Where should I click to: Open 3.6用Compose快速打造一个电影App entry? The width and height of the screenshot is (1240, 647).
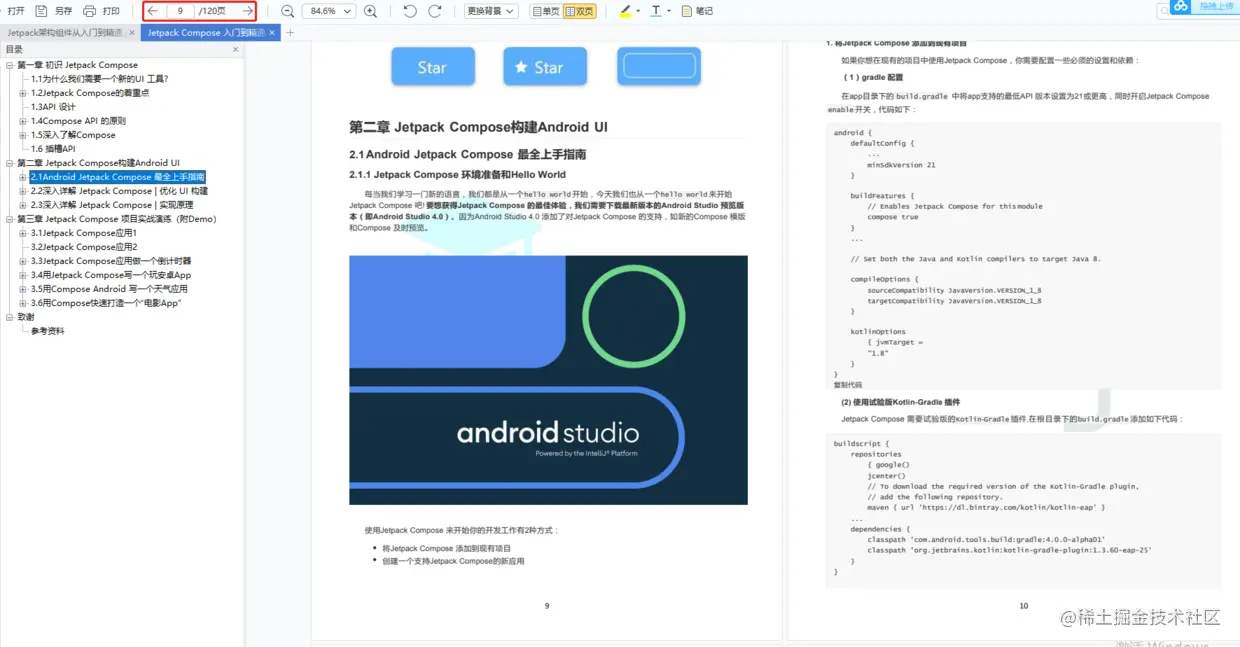click(106, 303)
